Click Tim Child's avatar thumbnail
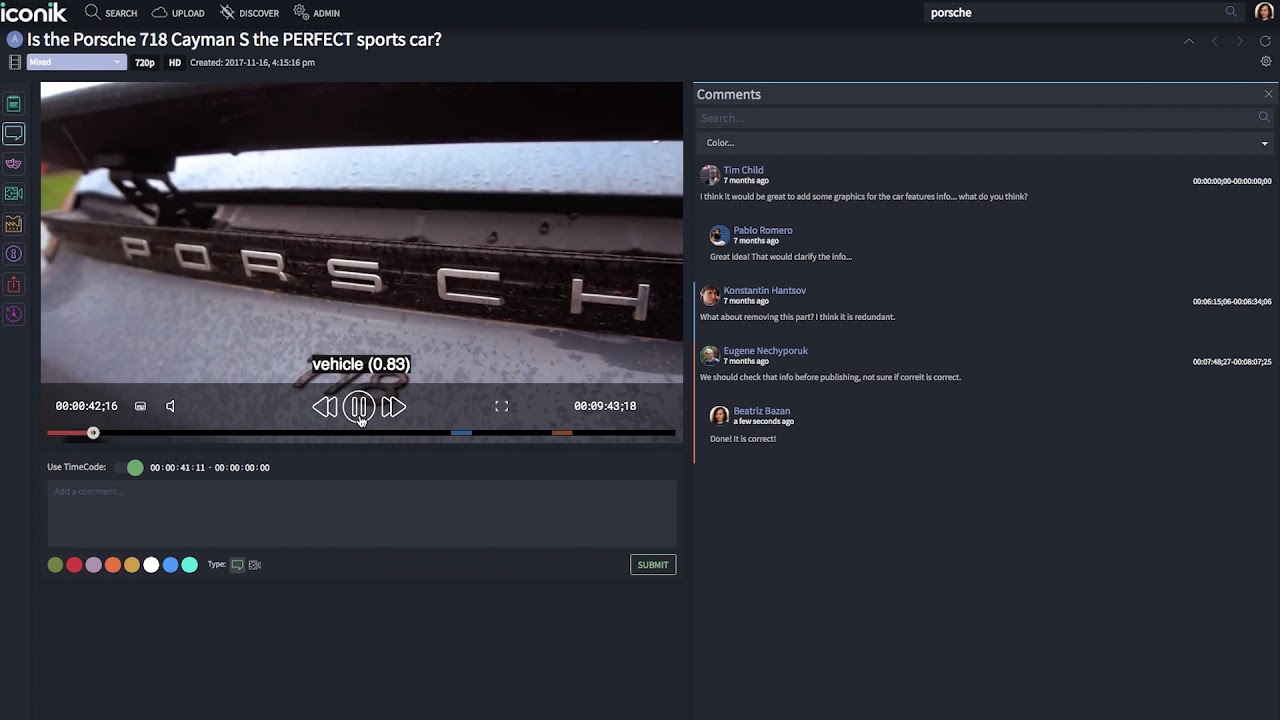 pyautogui.click(x=710, y=175)
